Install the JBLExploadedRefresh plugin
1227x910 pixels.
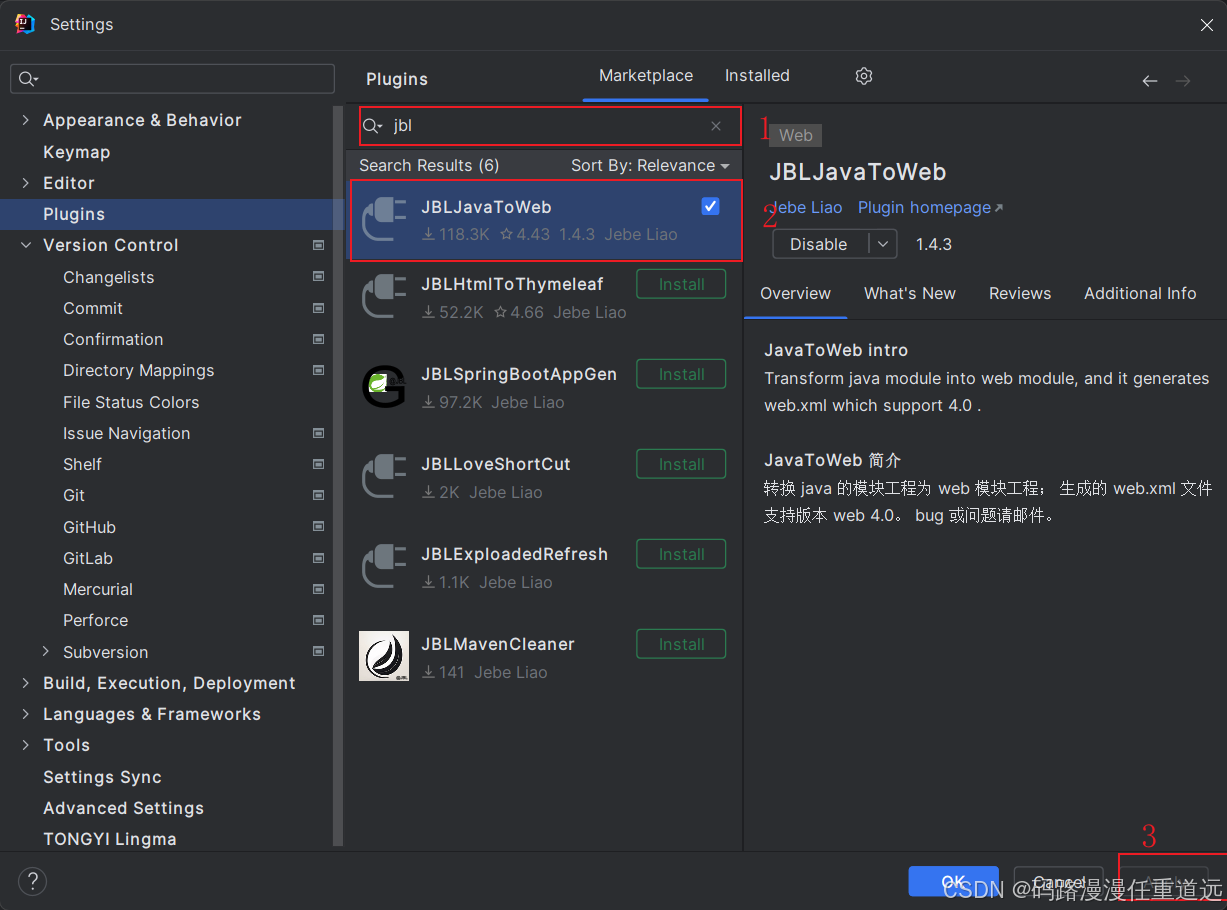[x=681, y=554]
